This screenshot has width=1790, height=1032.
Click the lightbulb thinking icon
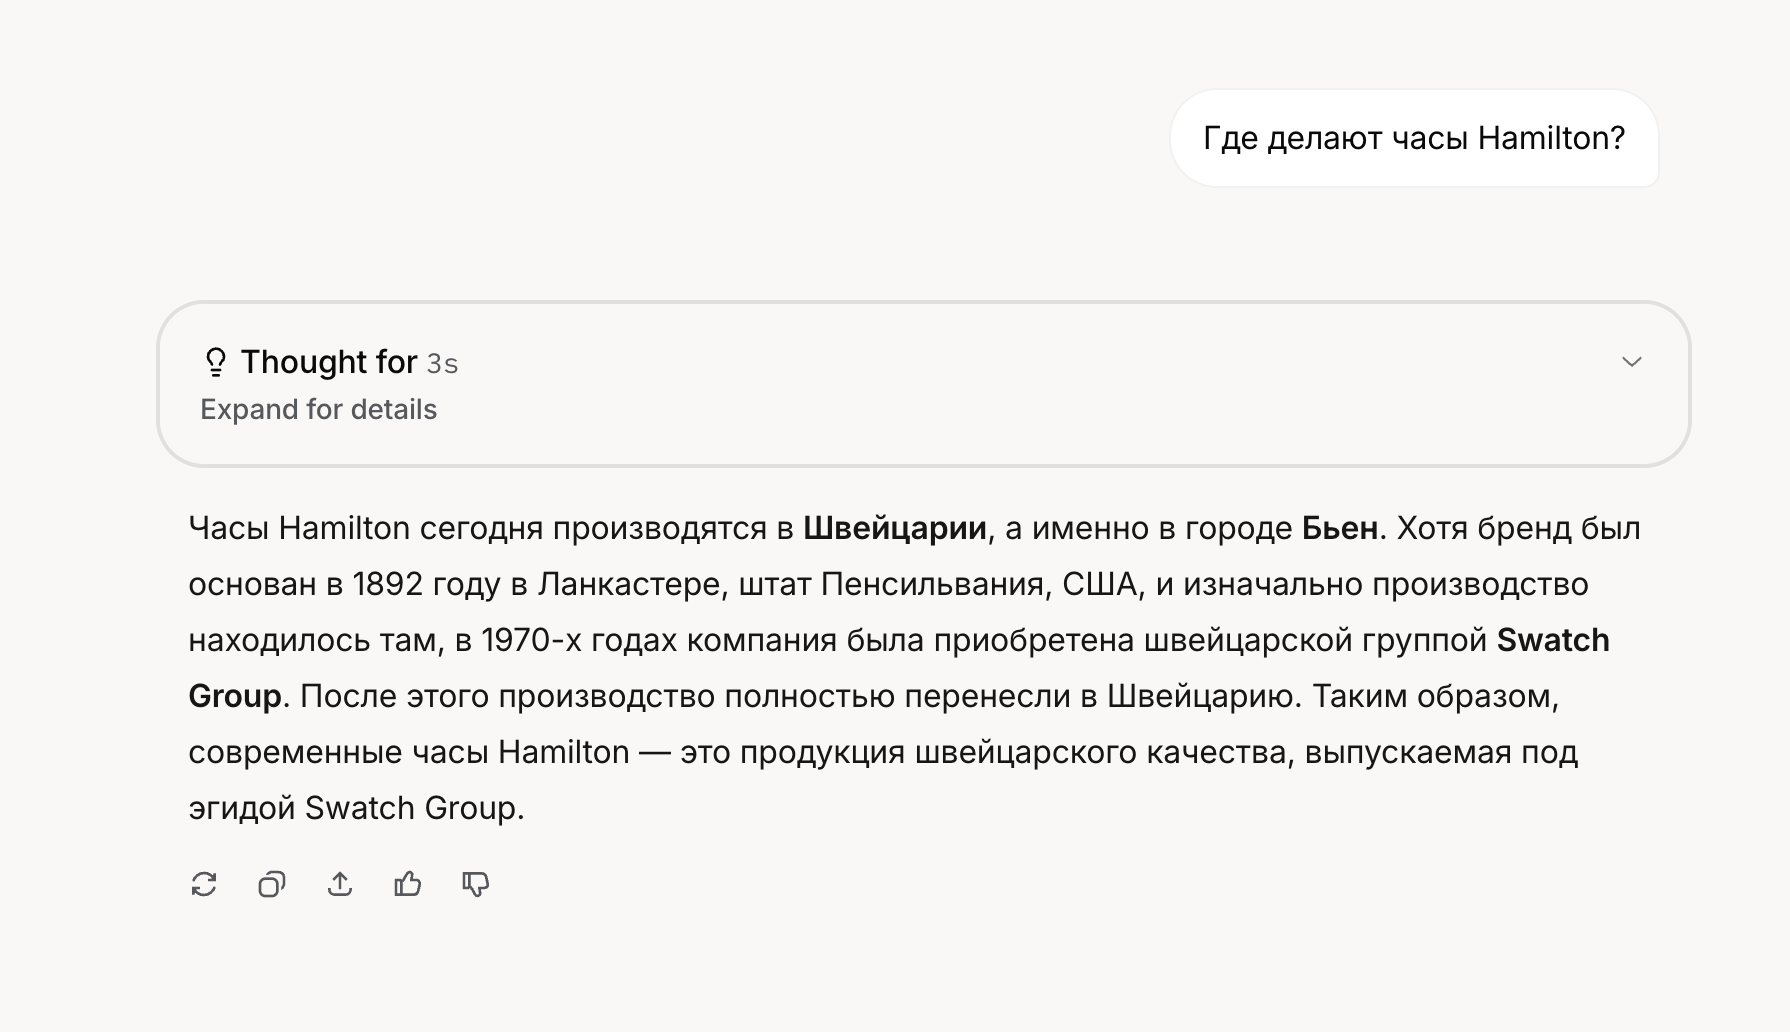click(x=215, y=362)
